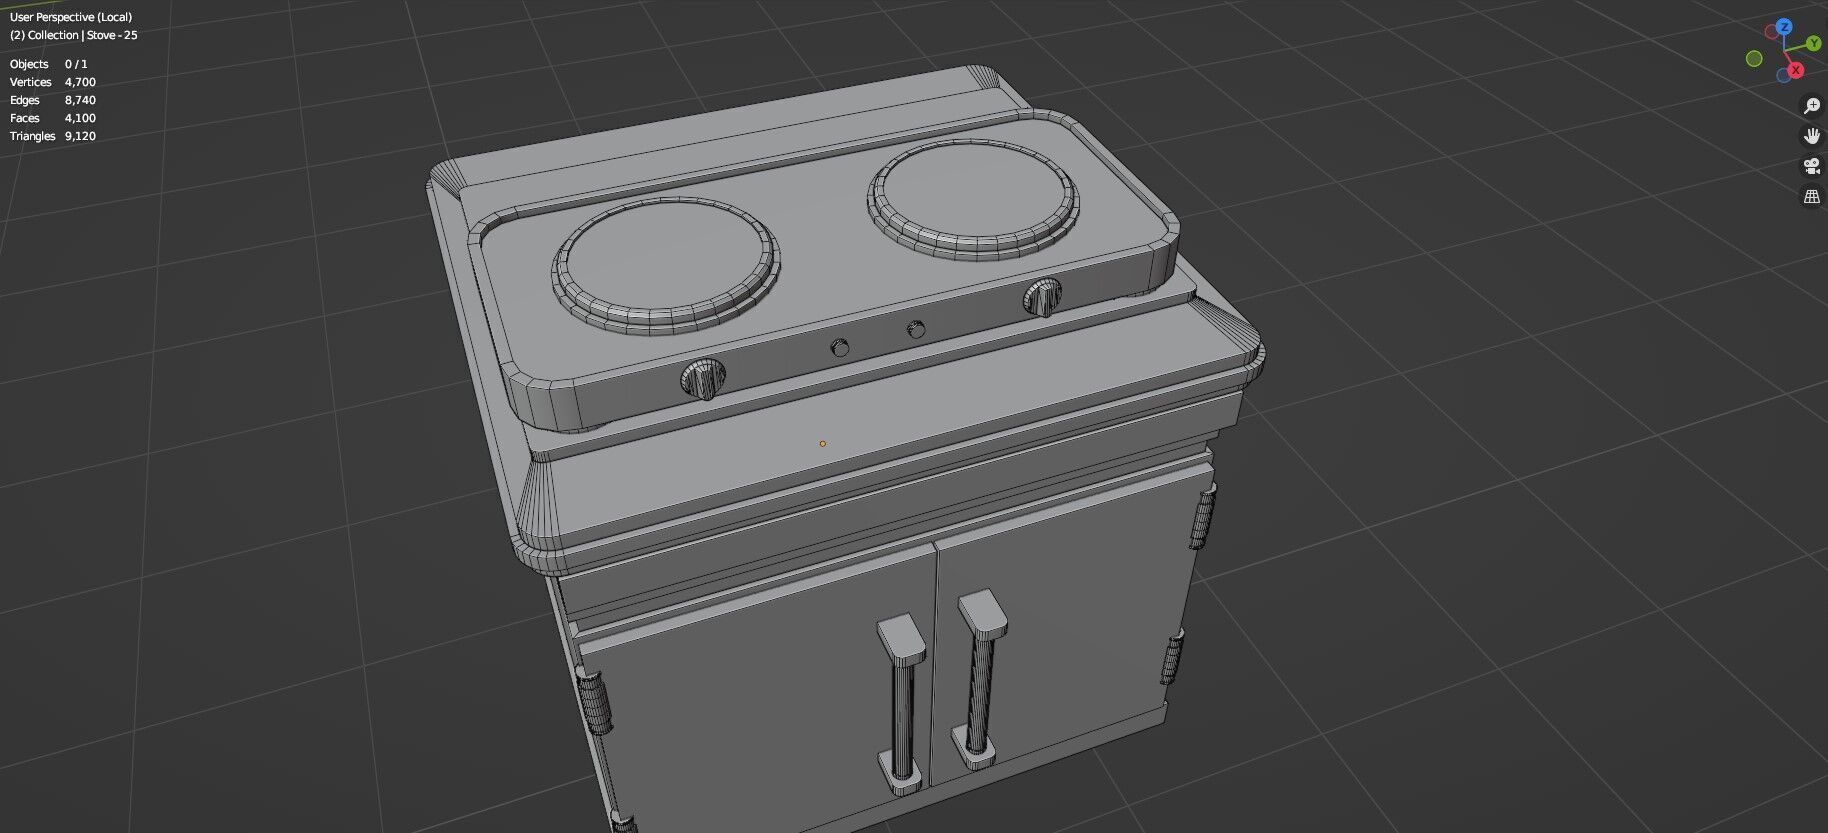Screen dimensions: 1828x833
Task: Click the large left control knob on stove
Action: (704, 378)
